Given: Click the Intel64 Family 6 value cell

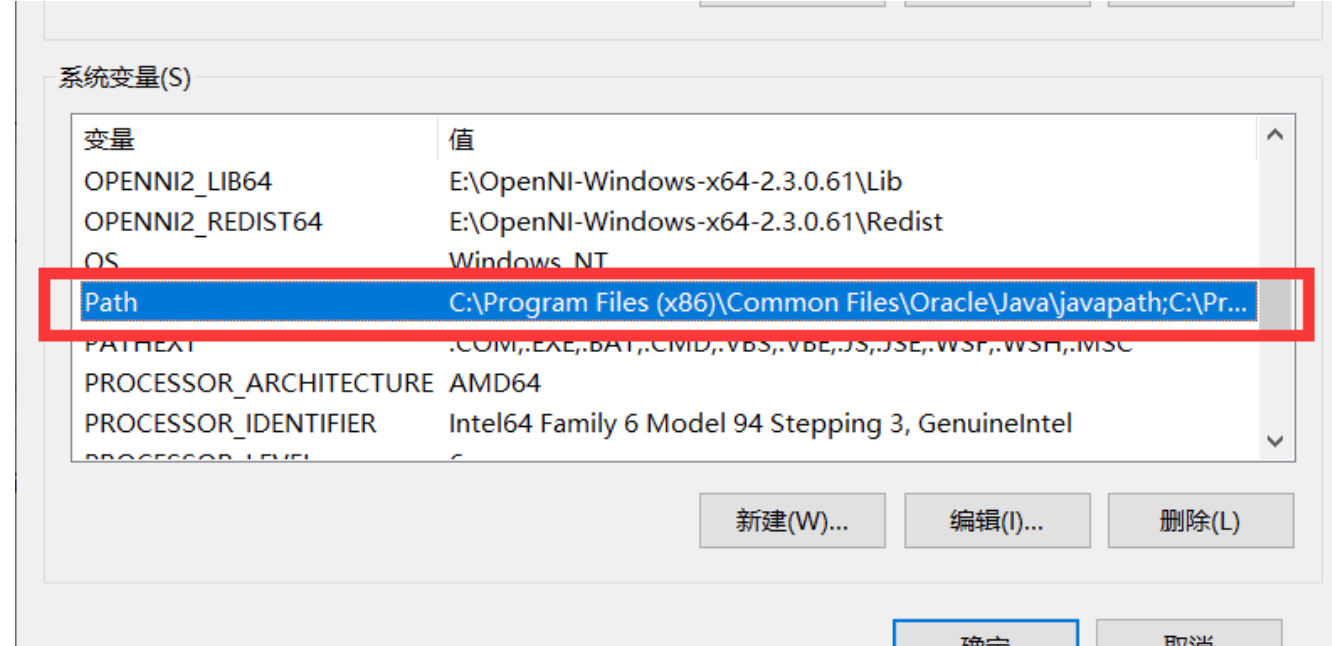Looking at the screenshot, I should coord(760,424).
